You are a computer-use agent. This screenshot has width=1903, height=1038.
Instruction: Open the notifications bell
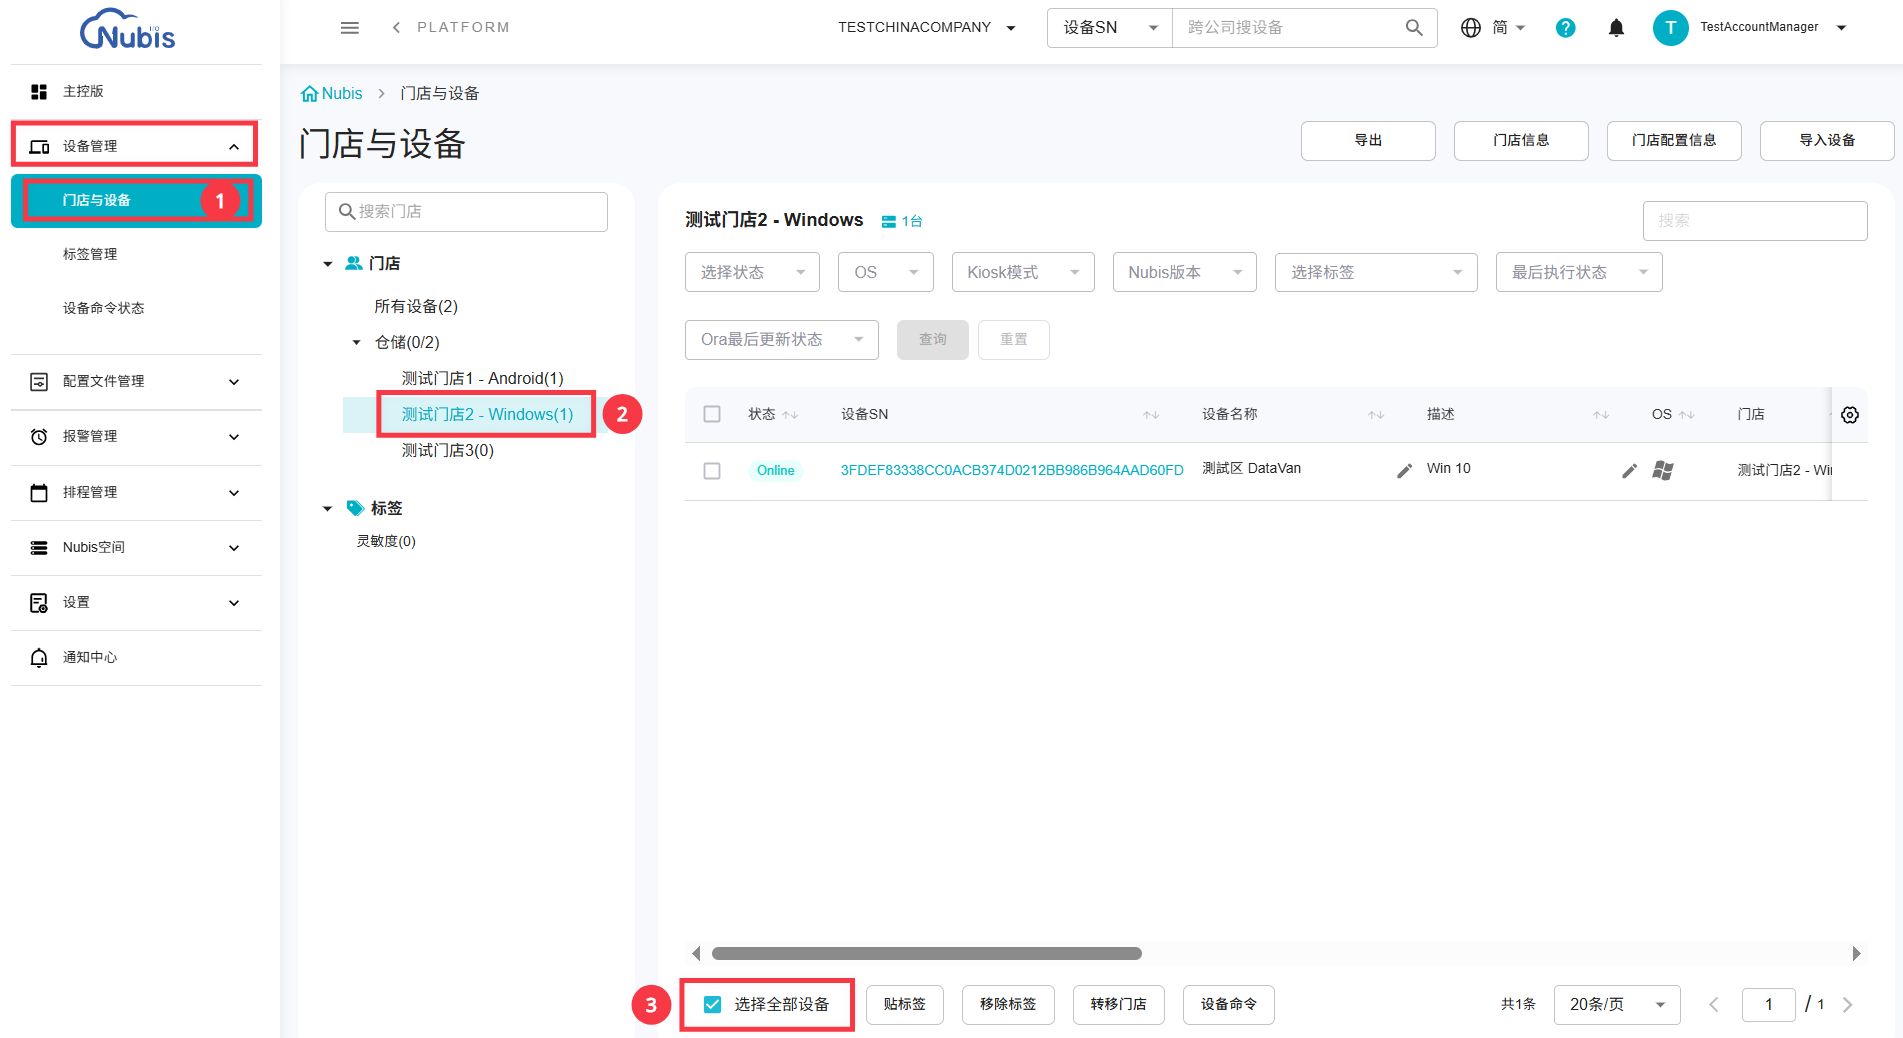coord(1616,28)
